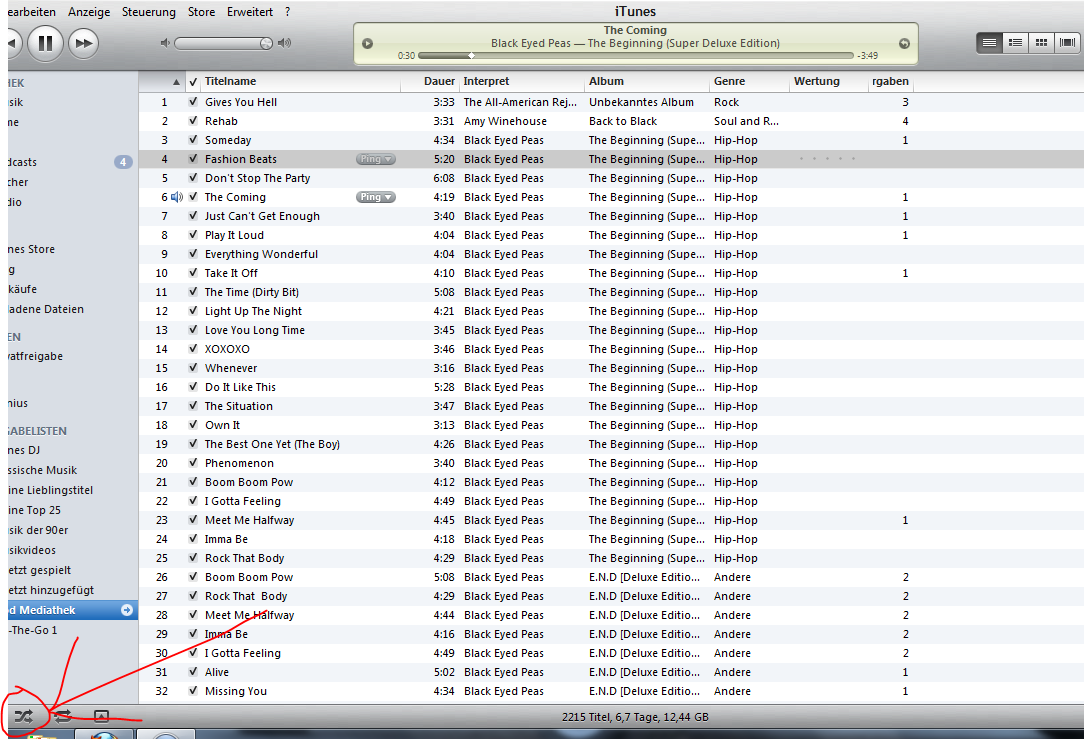Select the Musikvideos playlist
This screenshot has height=739, width=1084.
point(32,550)
